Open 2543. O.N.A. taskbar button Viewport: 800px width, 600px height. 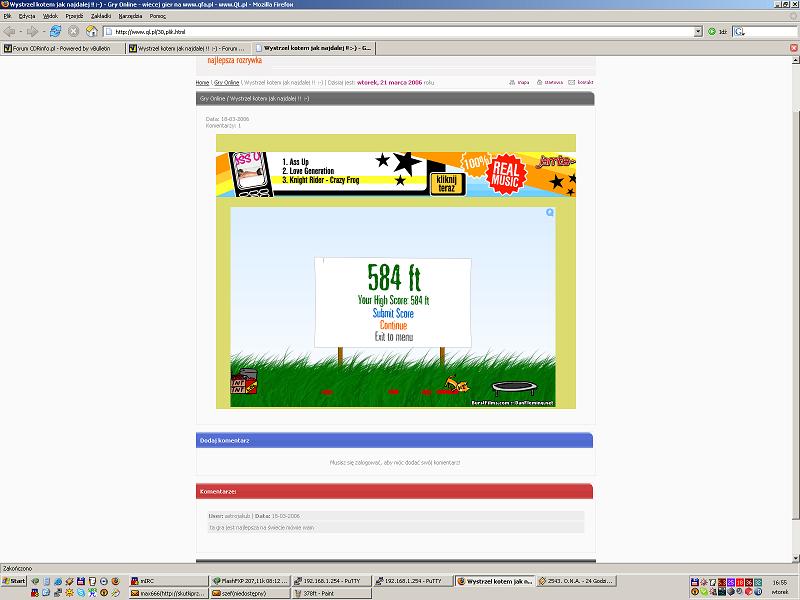tap(576, 581)
